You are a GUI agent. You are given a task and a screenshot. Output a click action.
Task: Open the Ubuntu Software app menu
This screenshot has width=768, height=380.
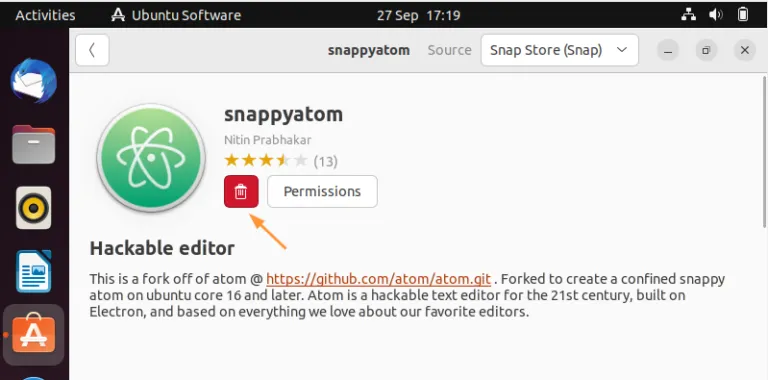(176, 15)
